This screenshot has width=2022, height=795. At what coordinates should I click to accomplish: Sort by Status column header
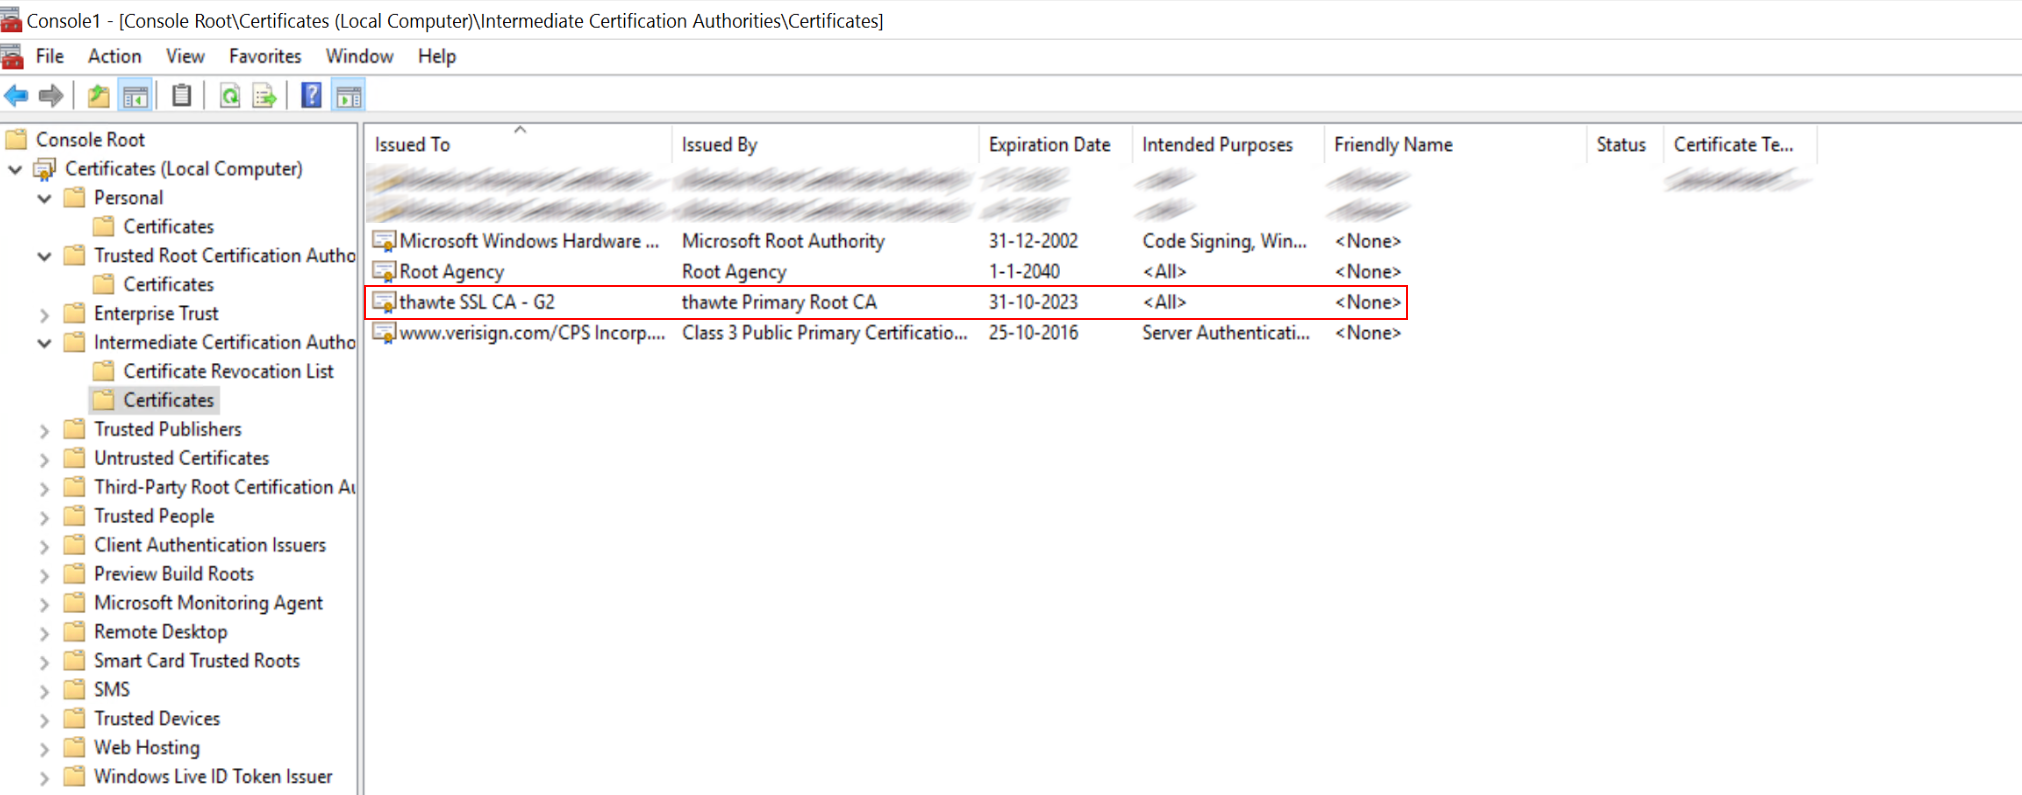1625,144
